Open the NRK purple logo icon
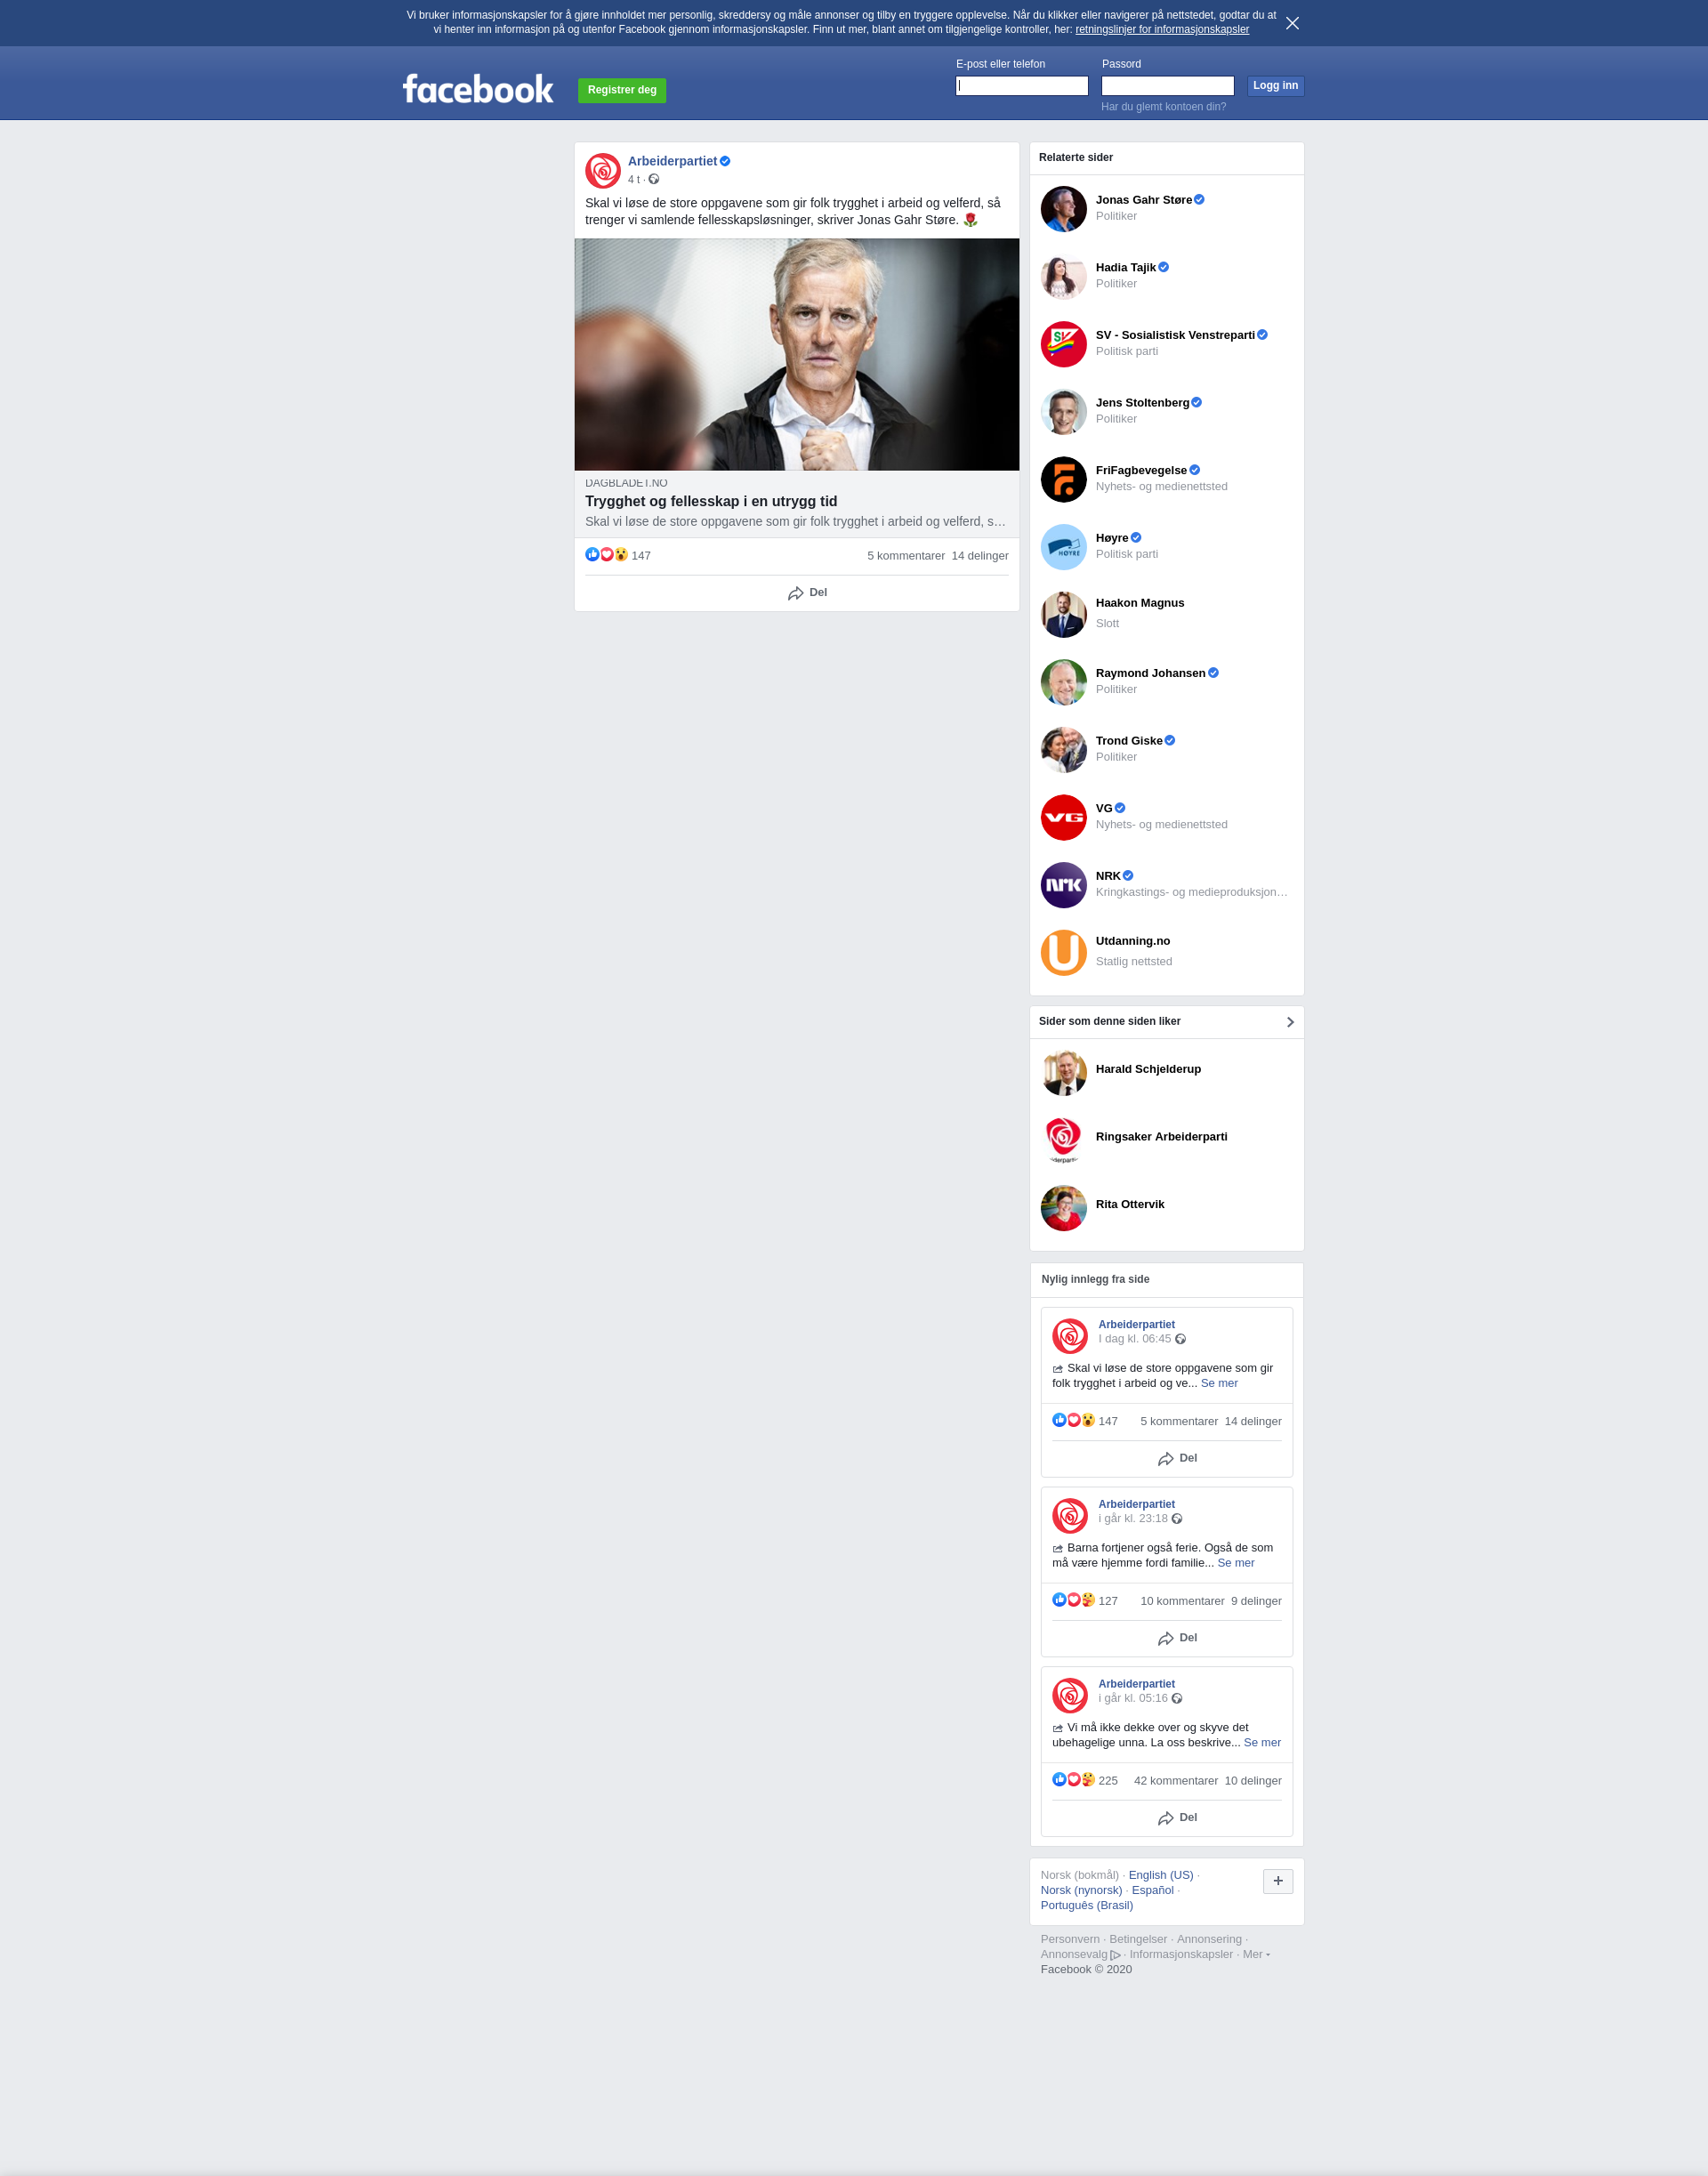Image resolution: width=1708 pixels, height=2176 pixels. pyautogui.click(x=1063, y=885)
